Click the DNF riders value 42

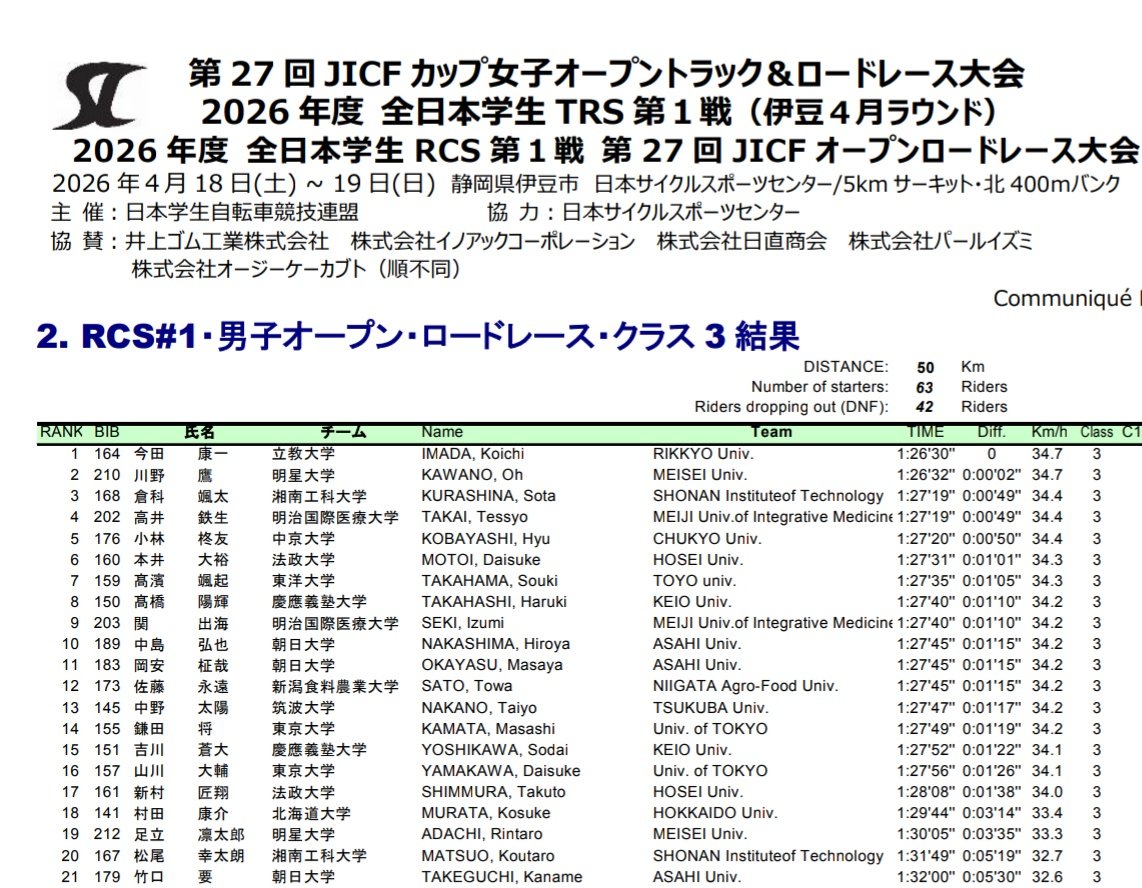click(925, 406)
